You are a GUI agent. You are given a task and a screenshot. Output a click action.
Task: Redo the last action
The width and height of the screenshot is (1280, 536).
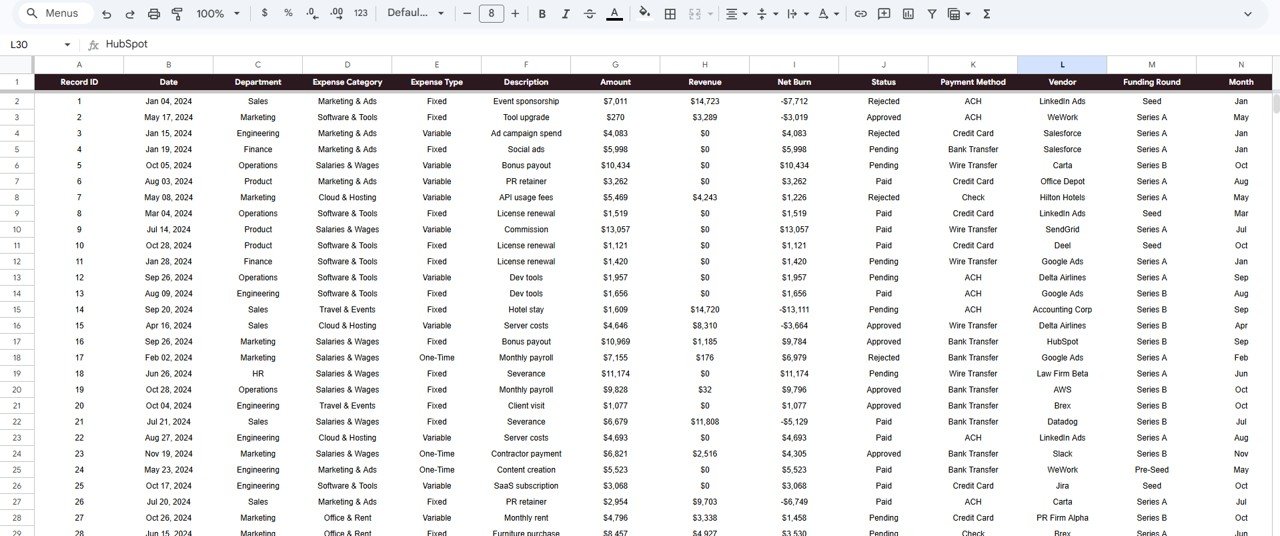[x=130, y=14]
